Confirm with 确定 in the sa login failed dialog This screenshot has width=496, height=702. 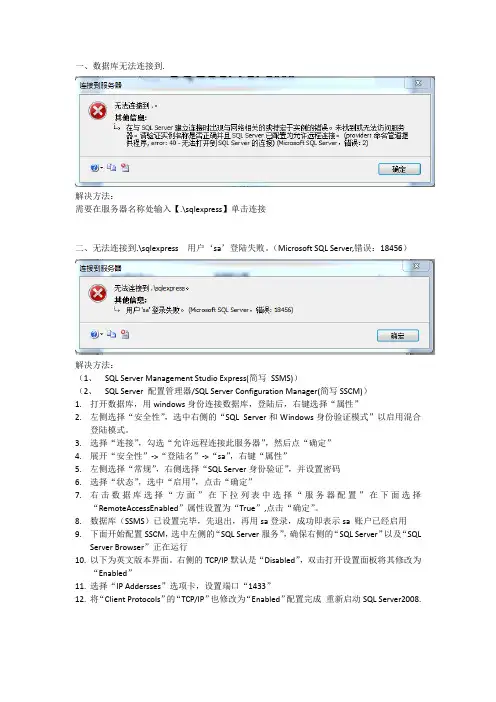tap(398, 336)
